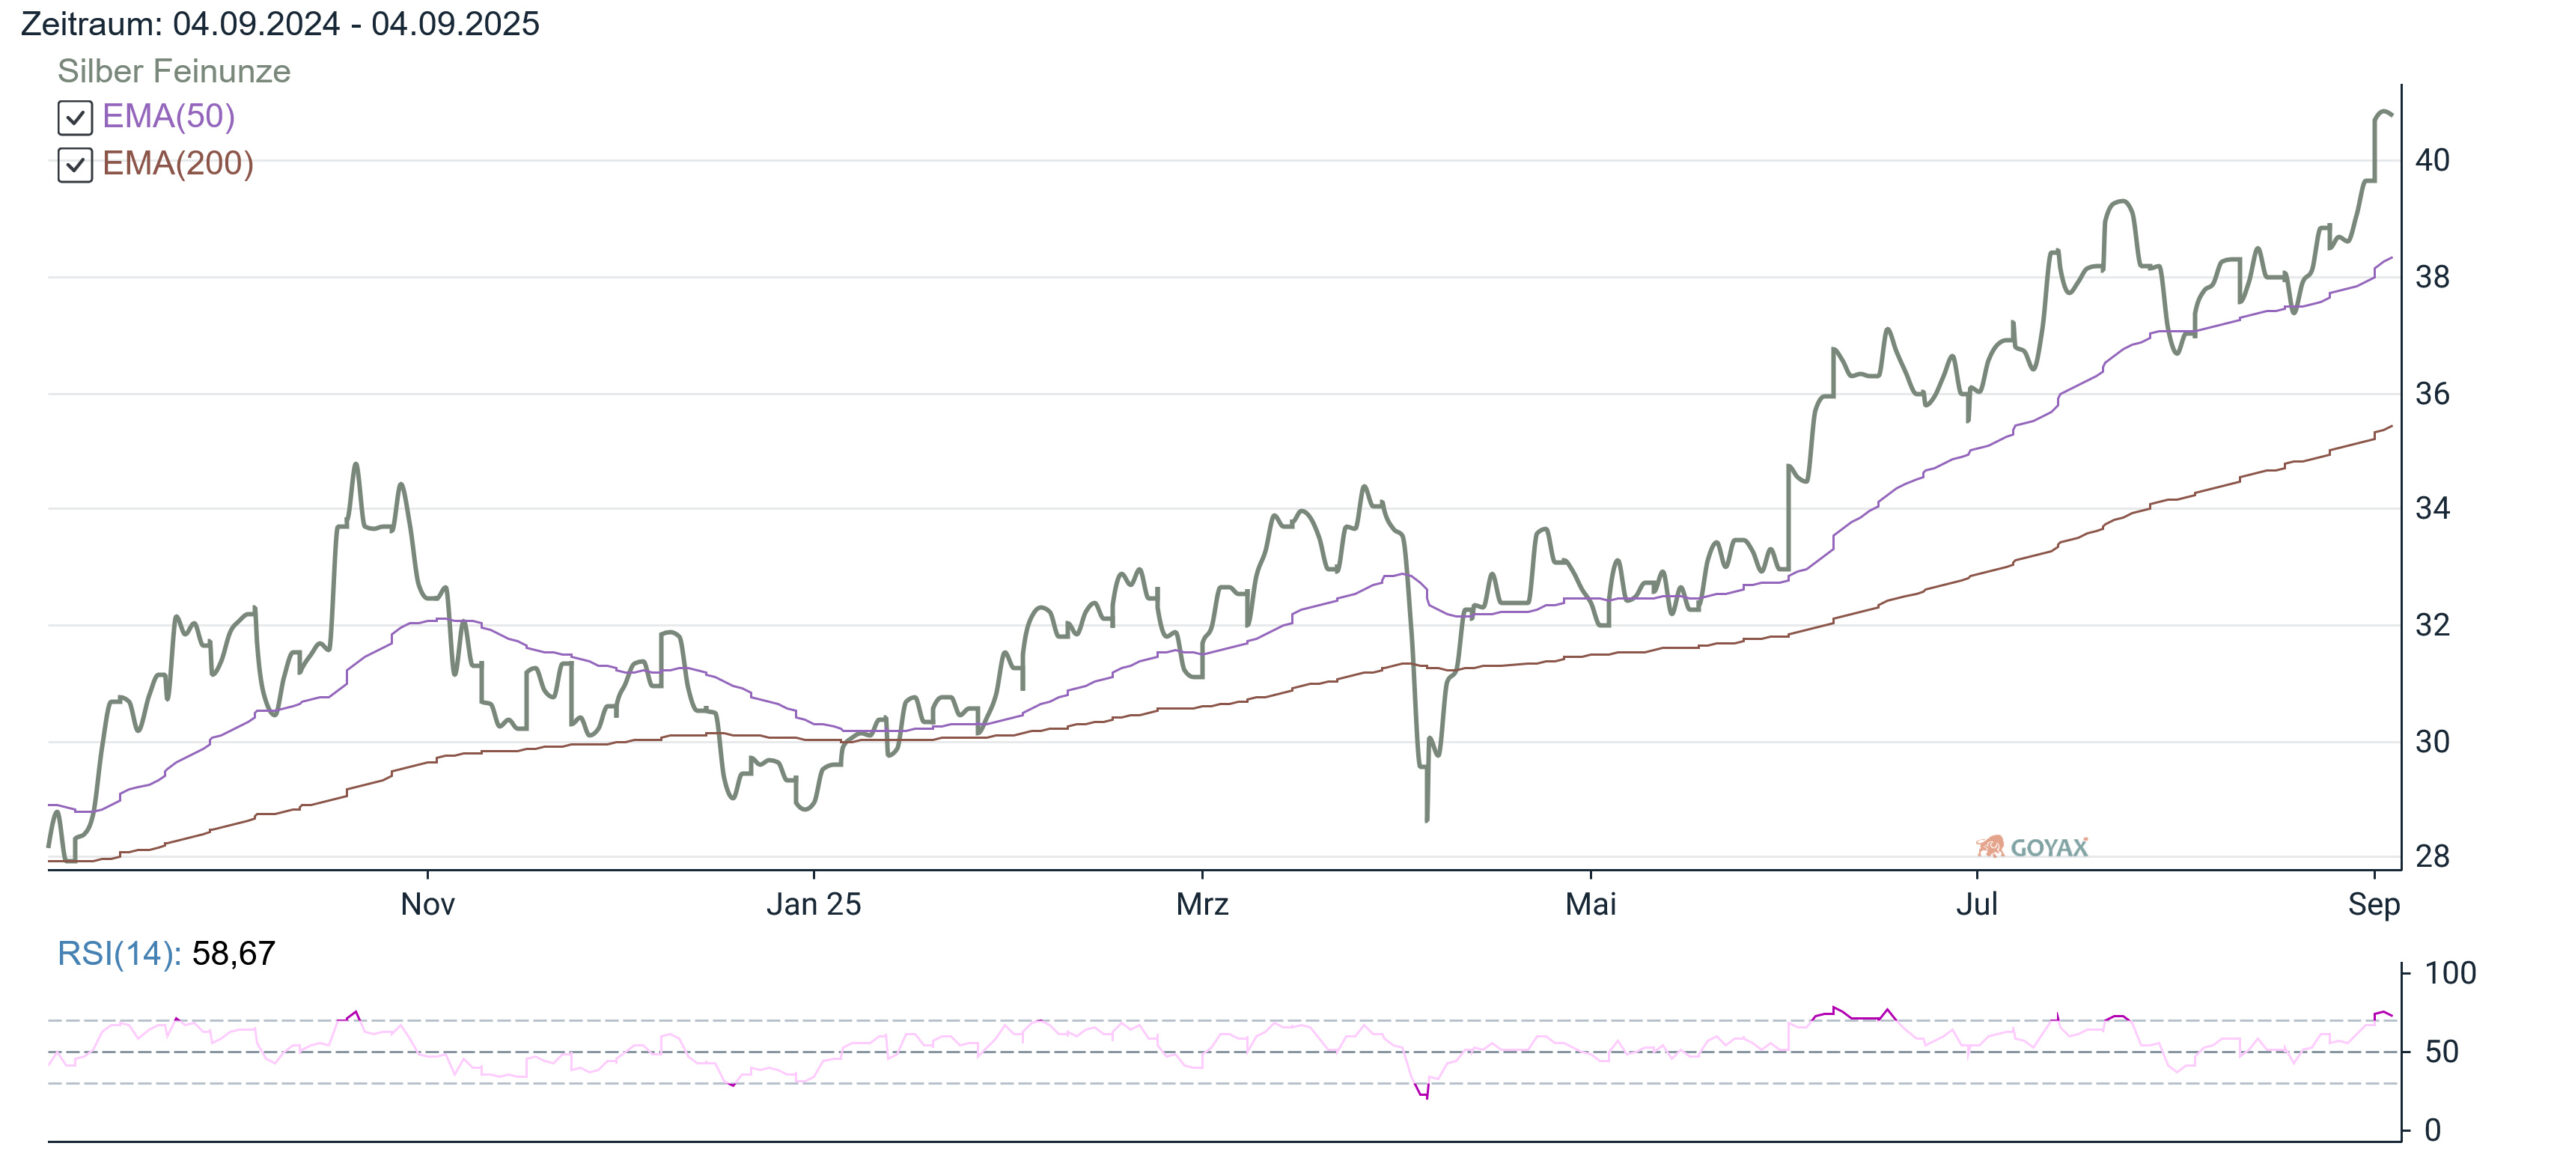Click the RSI(14) indicator label
2560x1152 pixels.
pyautogui.click(x=119, y=954)
